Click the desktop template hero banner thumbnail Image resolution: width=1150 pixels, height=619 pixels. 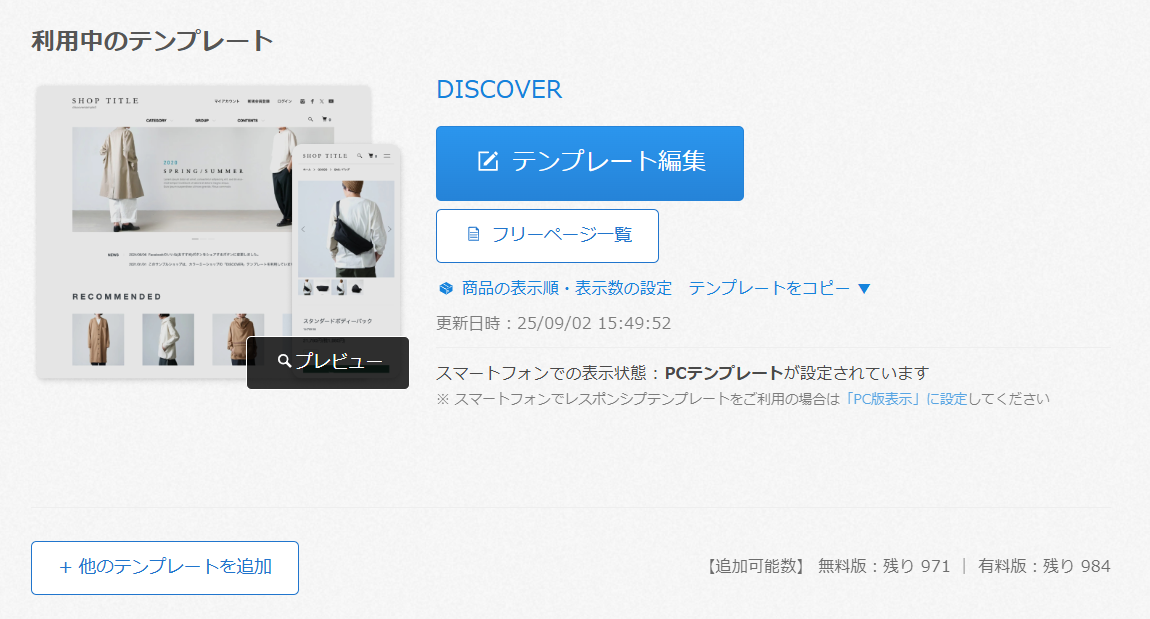pos(180,180)
